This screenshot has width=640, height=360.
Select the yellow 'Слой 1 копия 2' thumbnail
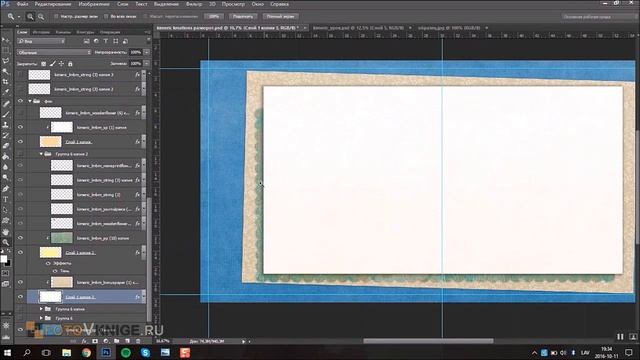[x=50, y=253]
